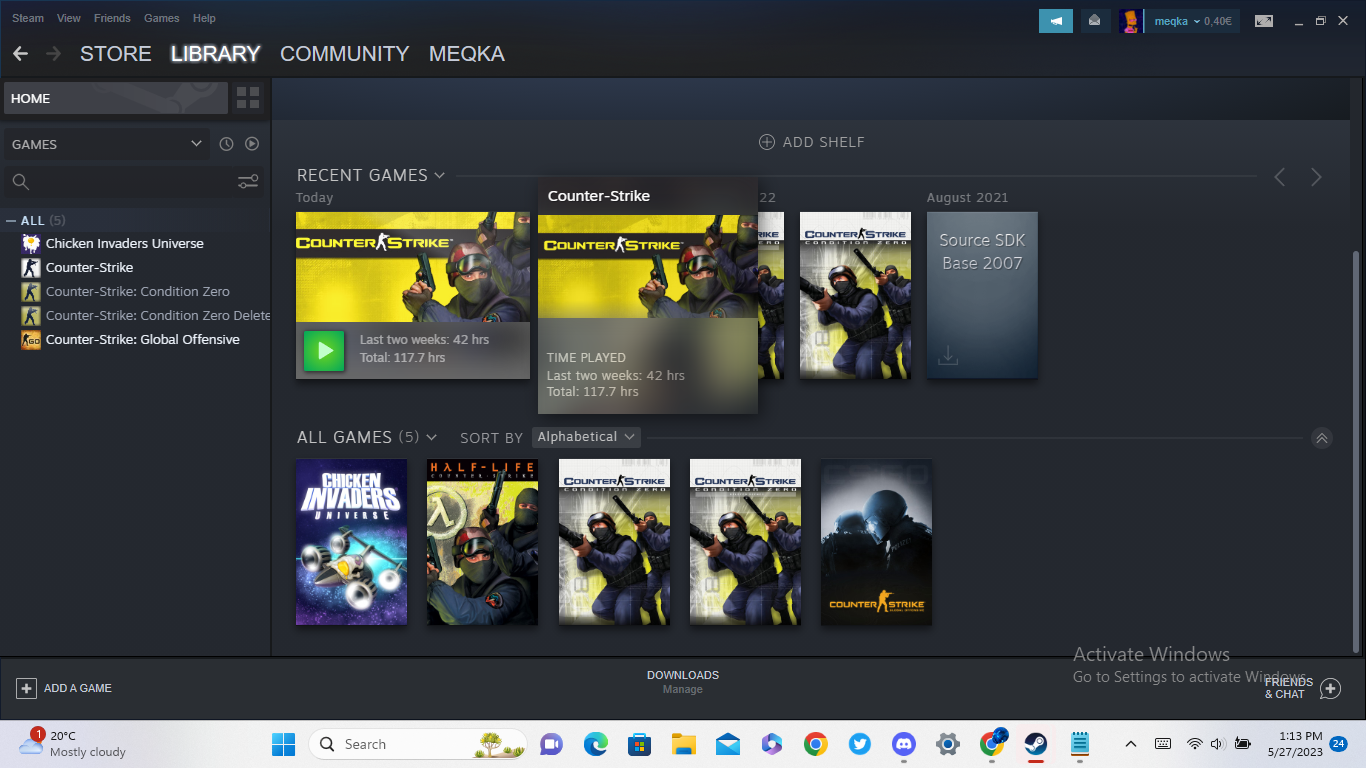Viewport: 1366px width, 768px height.
Task: Open the Alphabetical sort dropdown
Action: click(586, 437)
